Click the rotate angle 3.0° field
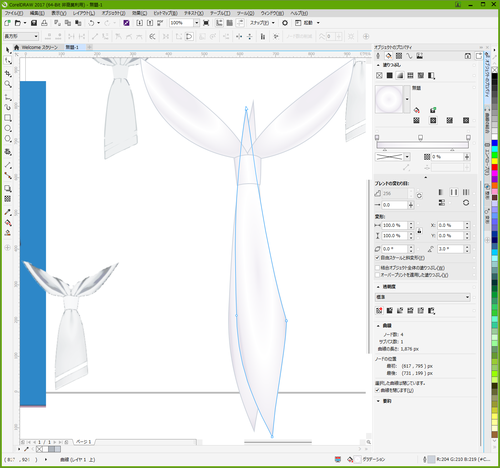 pyautogui.click(x=451, y=249)
